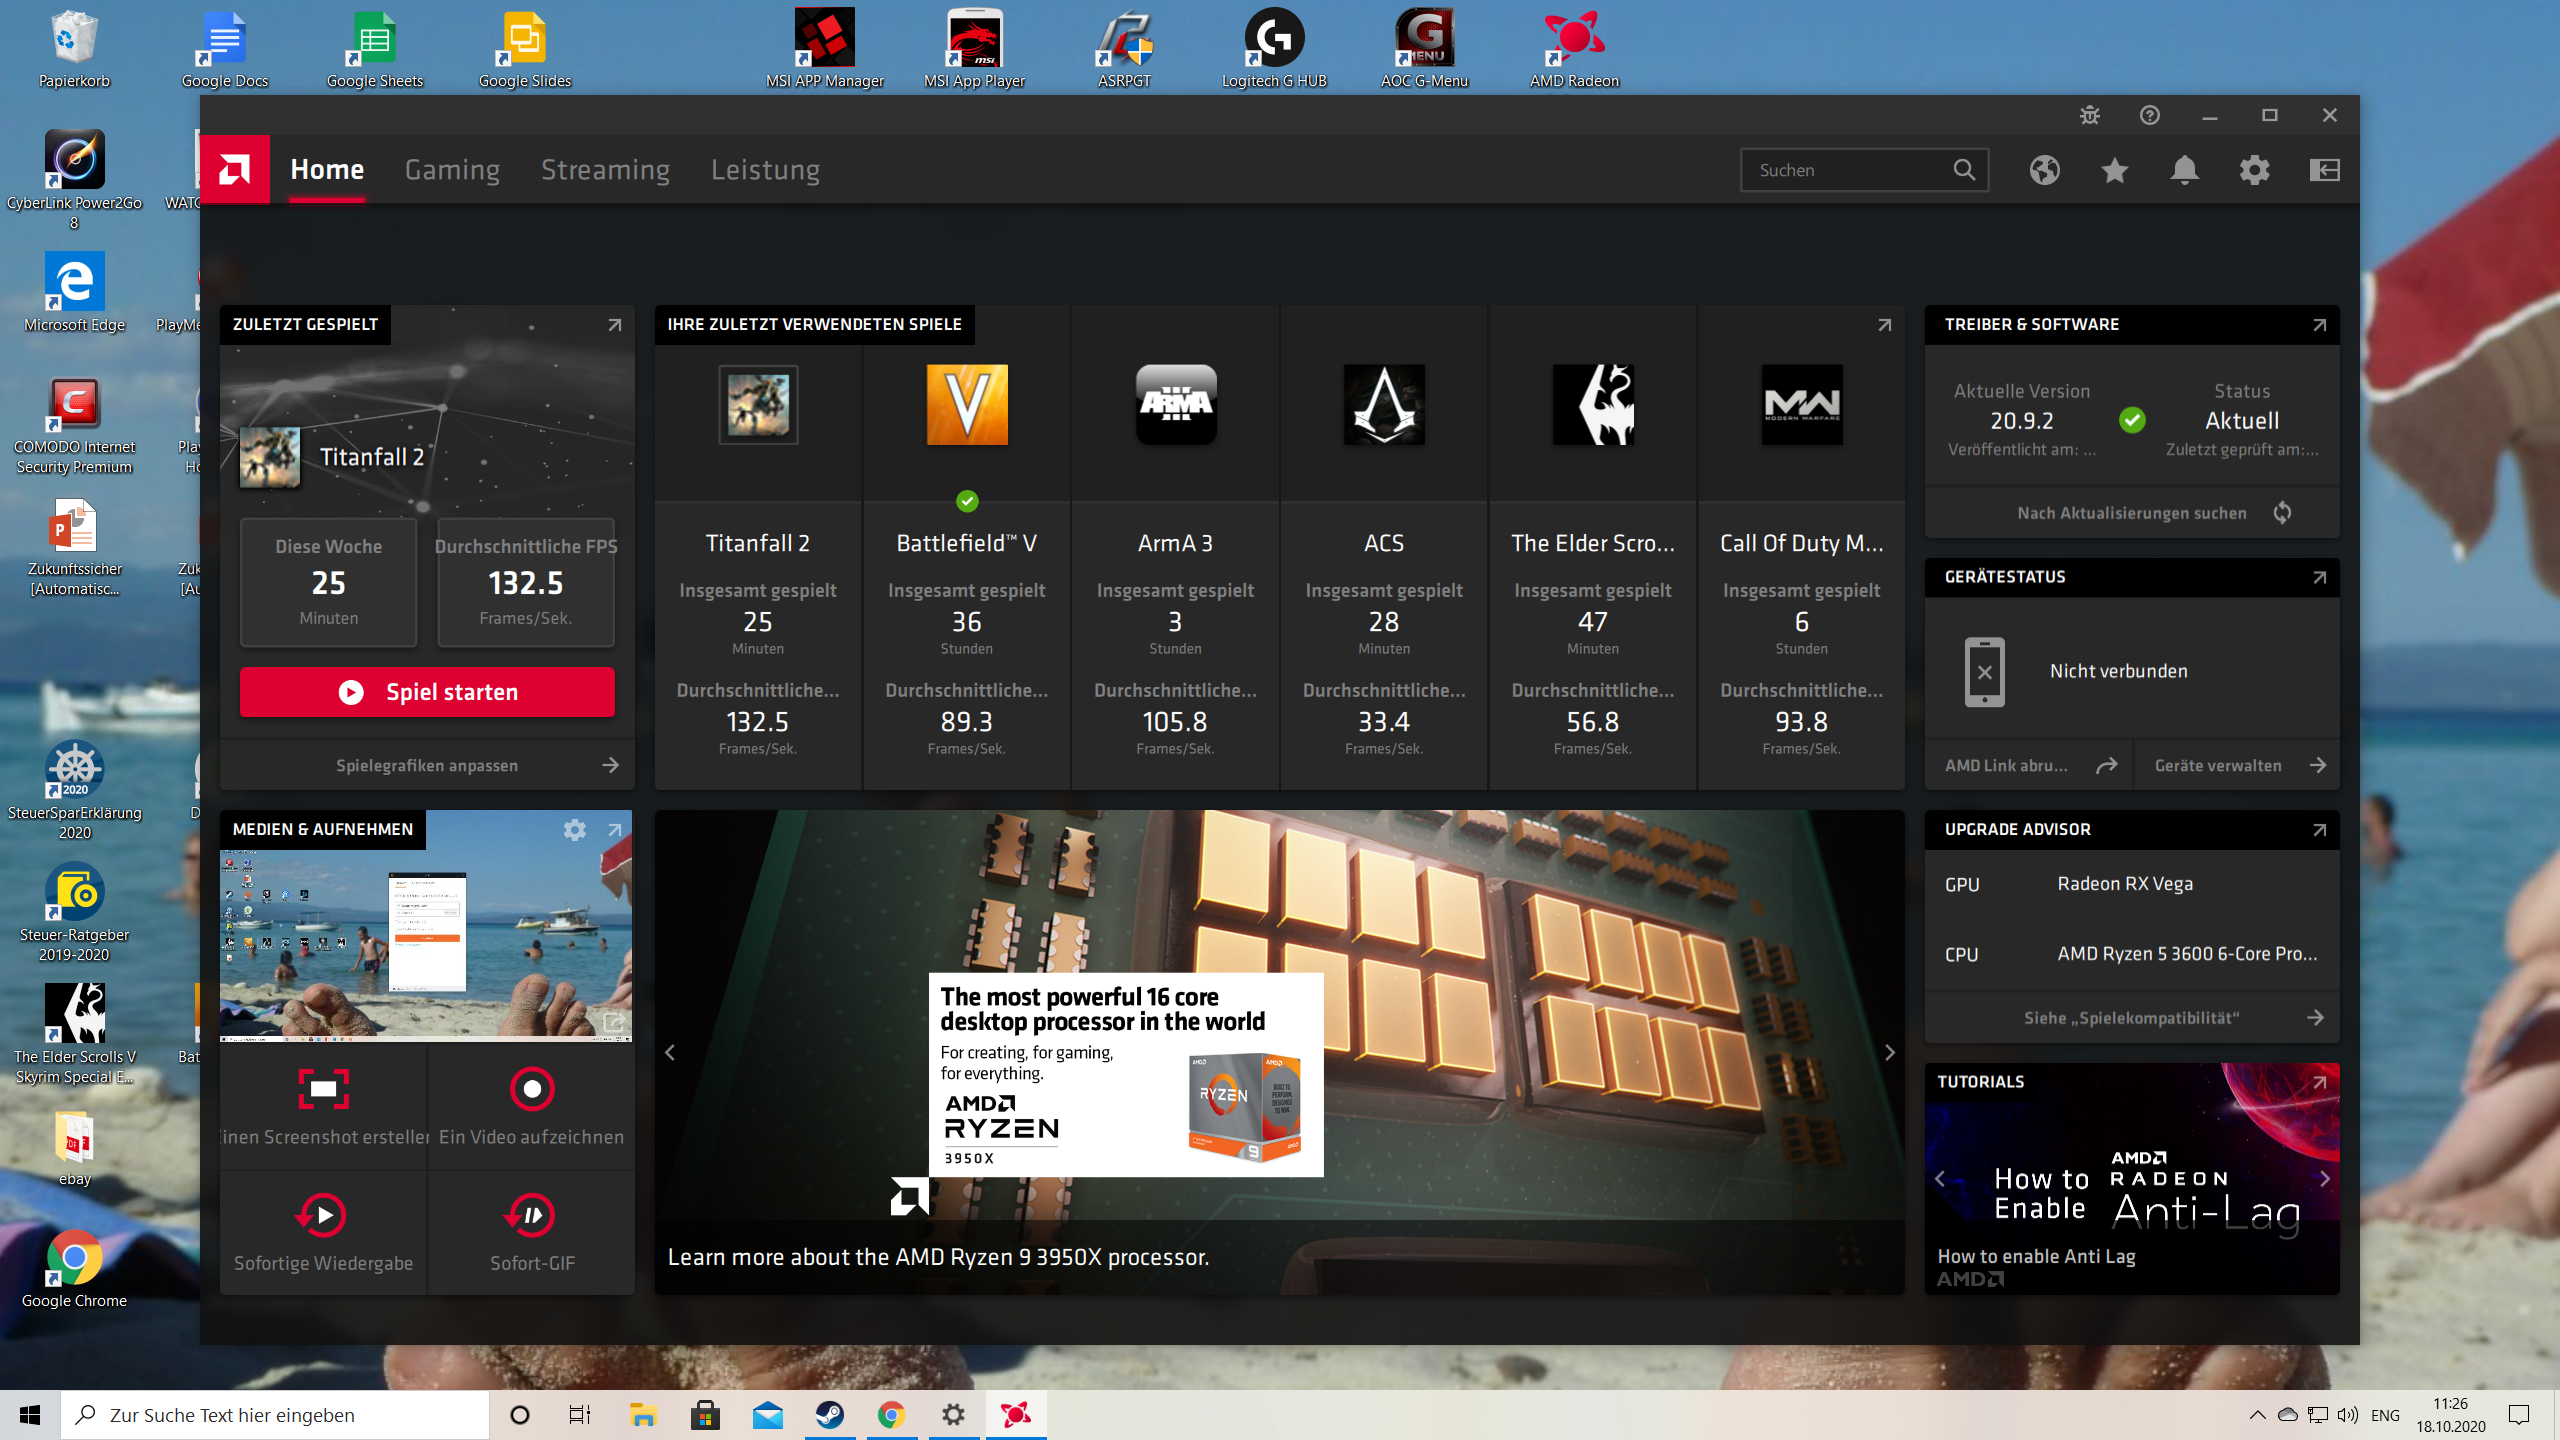Expand the Treiber & Software panel
The image size is (2560, 1440).
pyautogui.click(x=2319, y=325)
